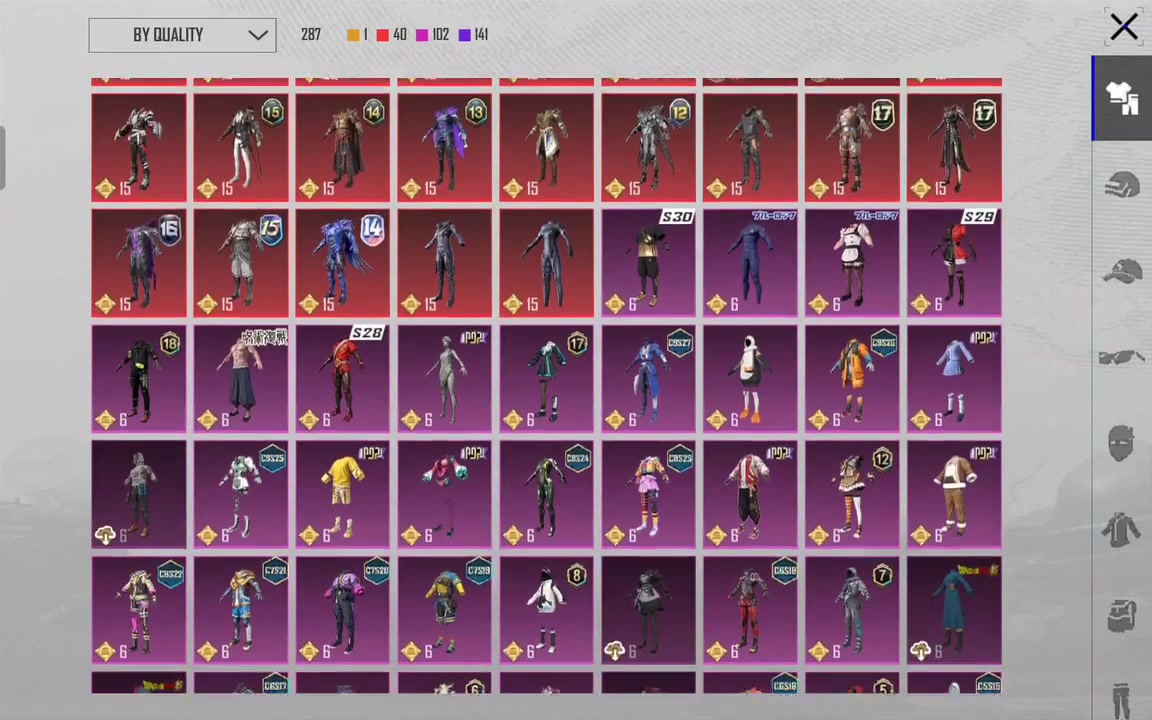This screenshot has height=720, width=1152.
Task: Select the maid dress with blue logo
Action: pos(852,263)
